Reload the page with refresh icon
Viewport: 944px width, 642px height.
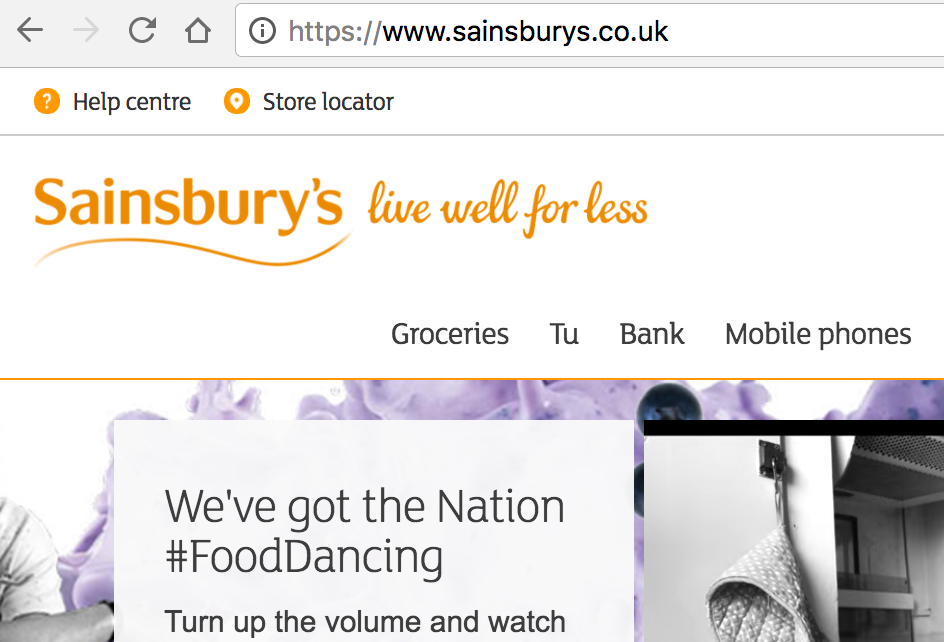(143, 30)
